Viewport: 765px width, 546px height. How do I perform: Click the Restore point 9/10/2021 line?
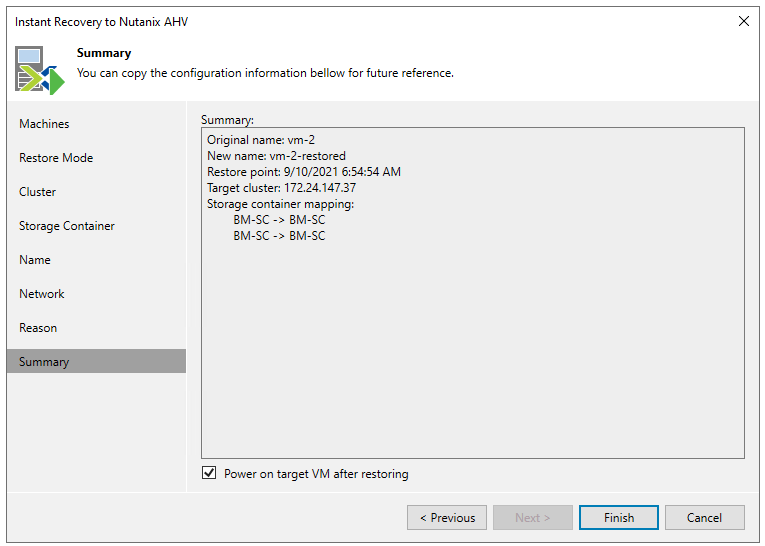coord(304,172)
